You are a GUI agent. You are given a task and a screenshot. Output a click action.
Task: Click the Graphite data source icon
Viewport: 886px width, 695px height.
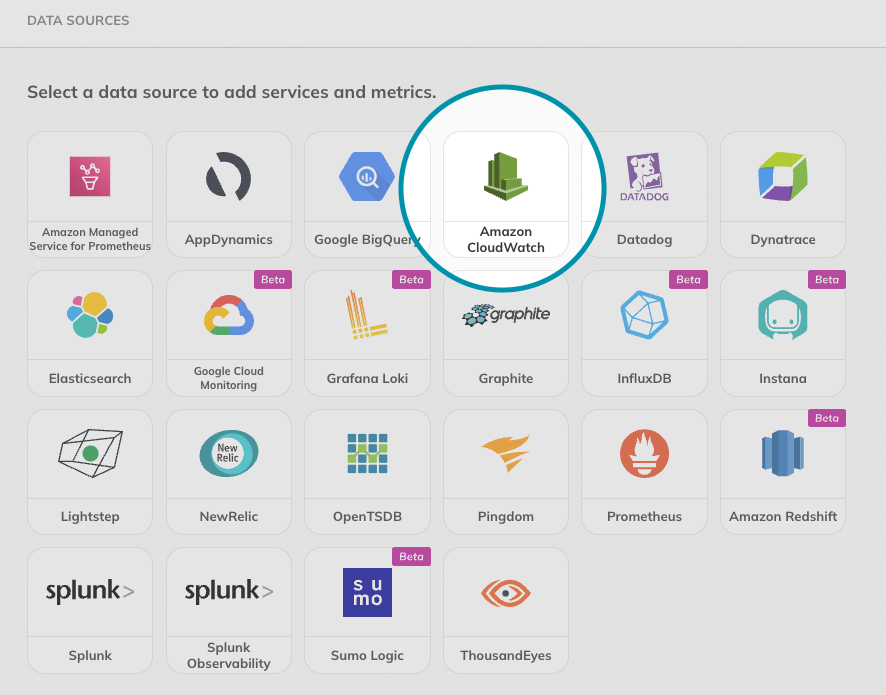[x=505, y=332]
